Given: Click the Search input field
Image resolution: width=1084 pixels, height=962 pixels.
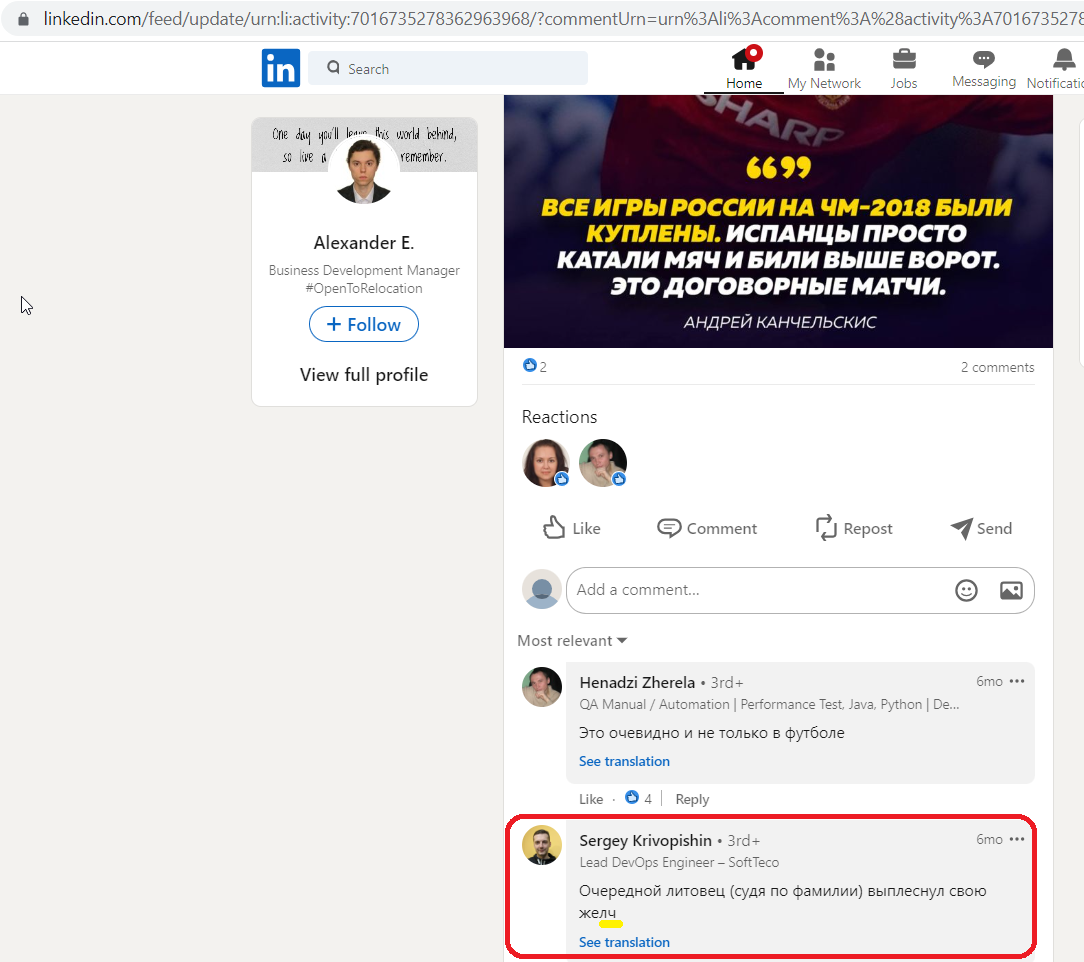Looking at the screenshot, I should [448, 68].
